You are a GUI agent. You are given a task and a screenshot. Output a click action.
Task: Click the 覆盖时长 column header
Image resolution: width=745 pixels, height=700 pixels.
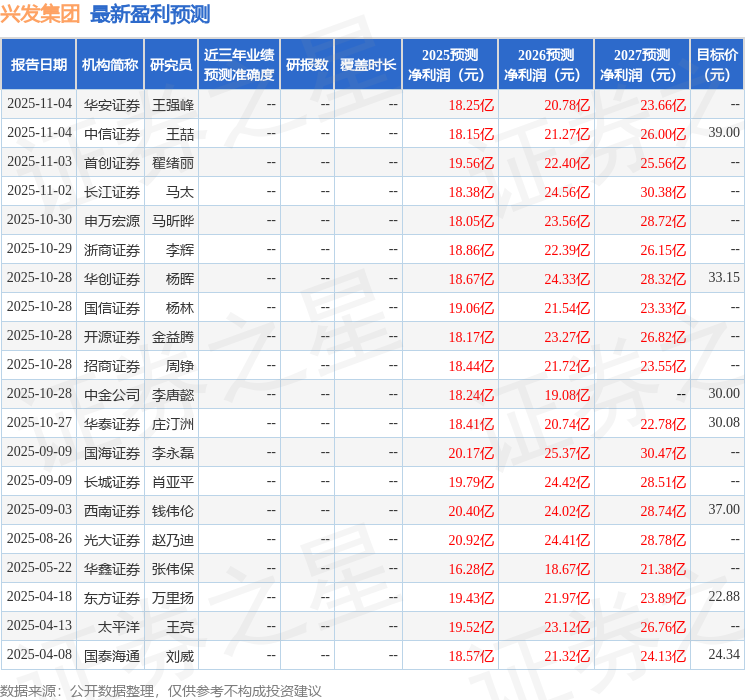point(368,65)
